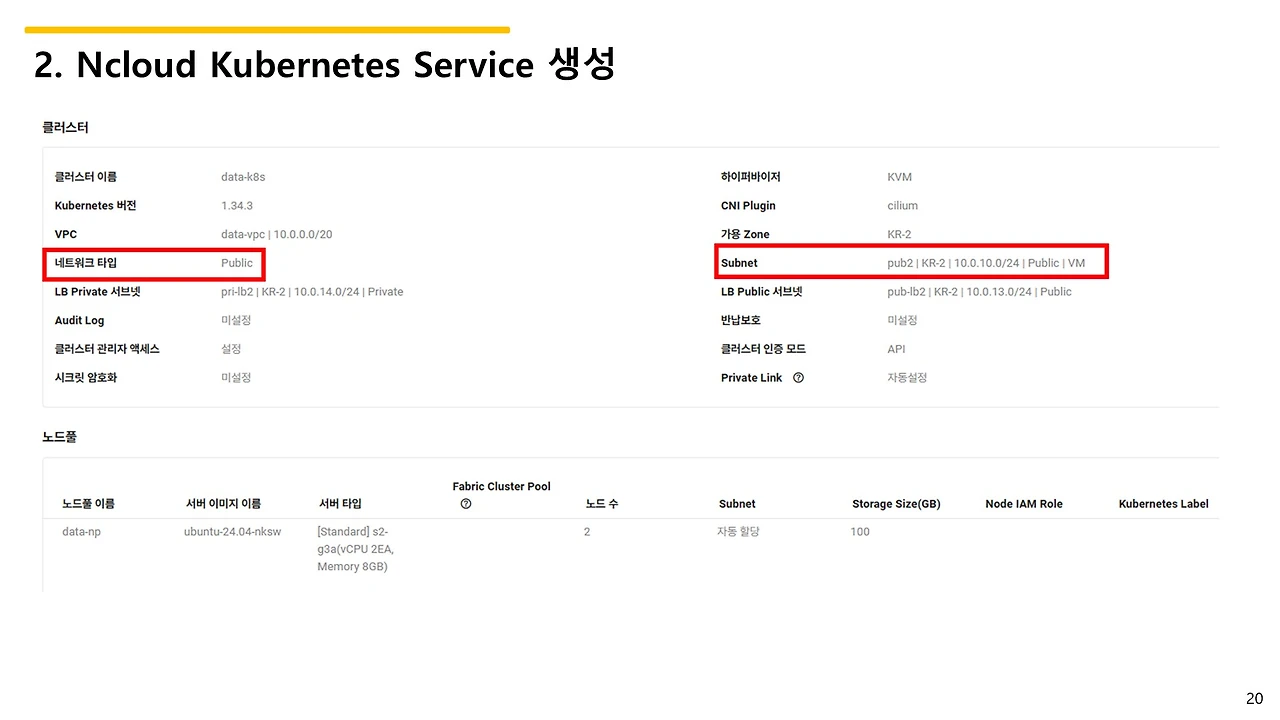Select the cluster name value data-k8s
The width and height of the screenshot is (1280, 720).
pyautogui.click(x=243, y=177)
